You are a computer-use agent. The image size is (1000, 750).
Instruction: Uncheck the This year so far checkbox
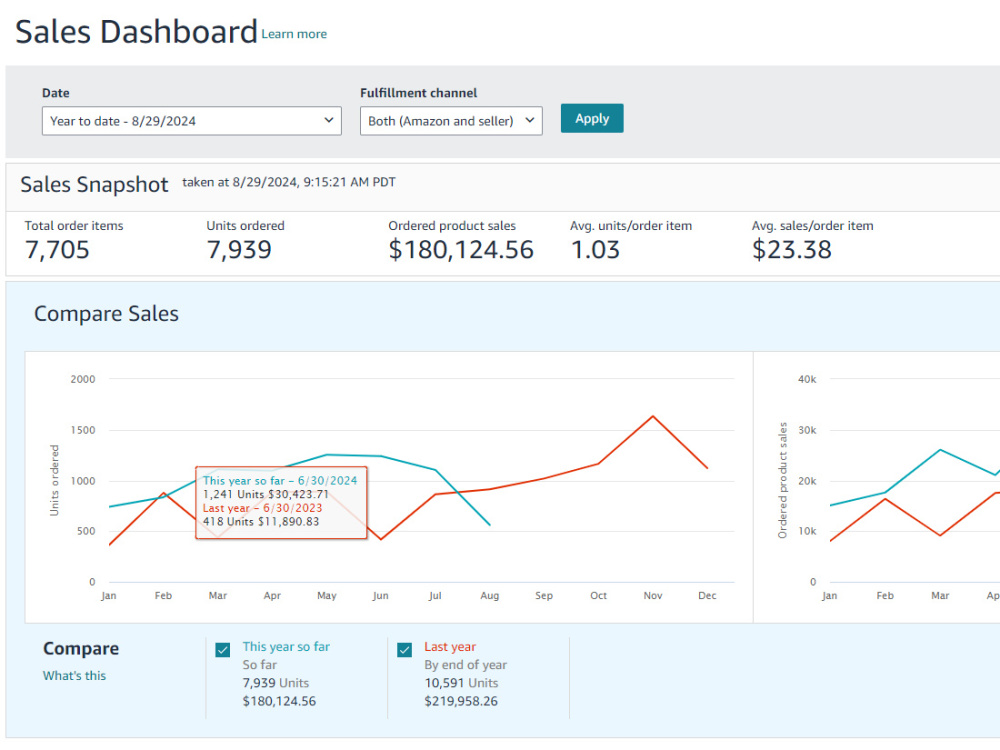click(223, 650)
